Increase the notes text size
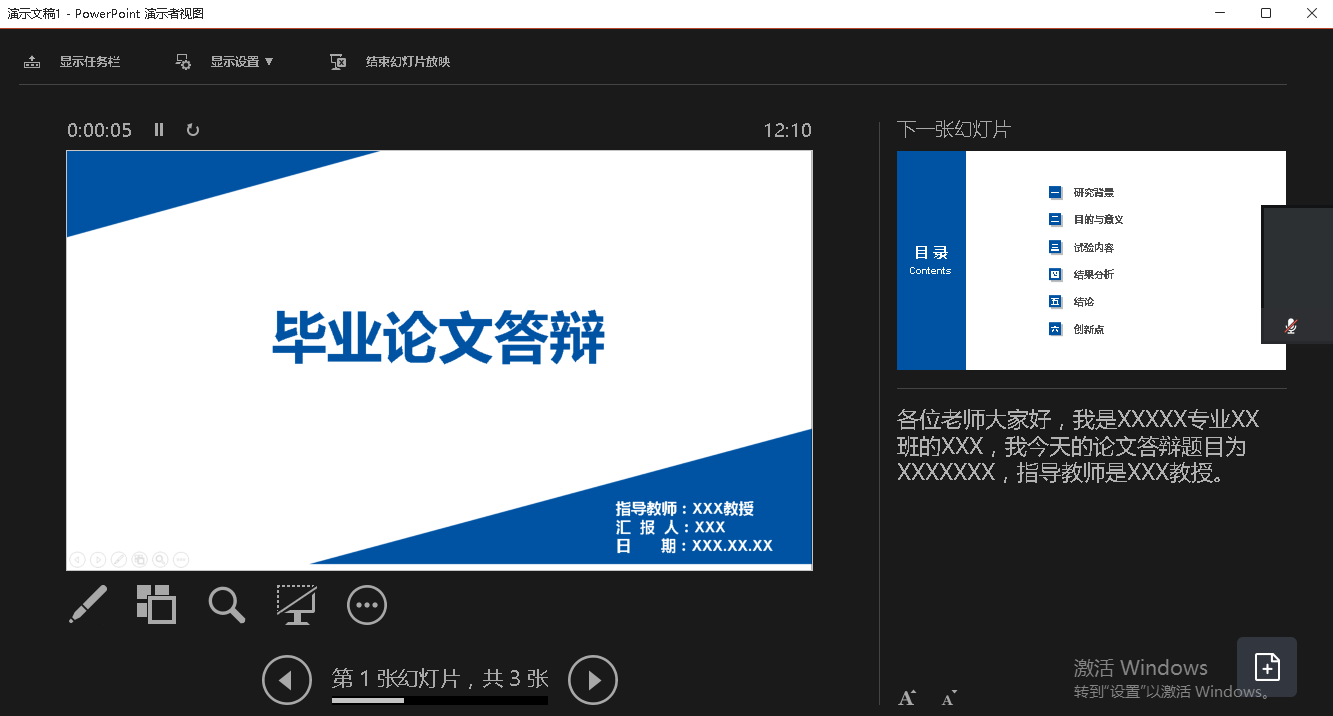 [x=906, y=696]
